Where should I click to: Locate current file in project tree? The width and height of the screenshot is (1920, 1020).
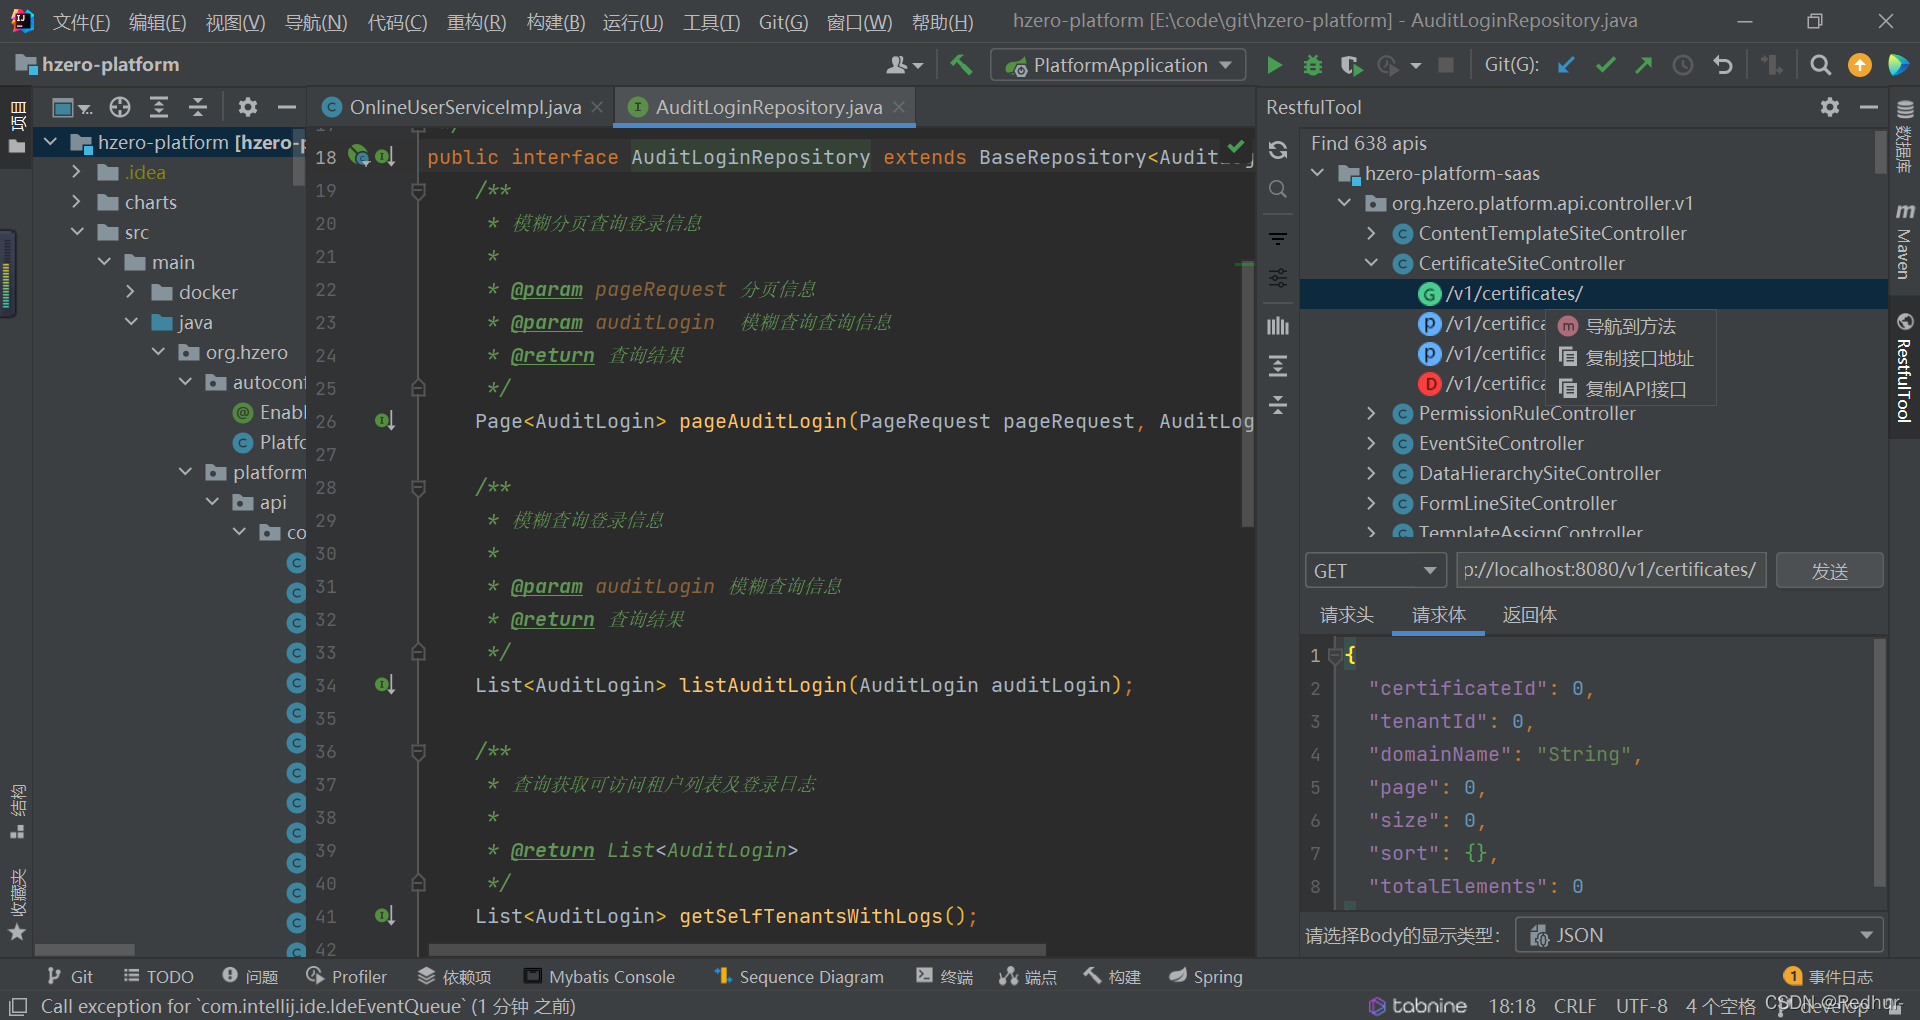[120, 107]
